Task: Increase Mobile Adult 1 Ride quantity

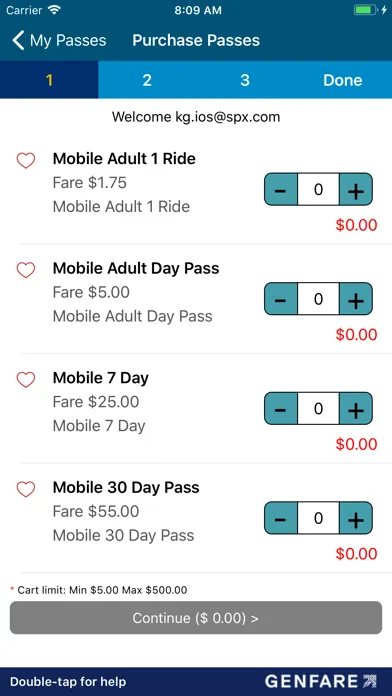Action: [356, 190]
